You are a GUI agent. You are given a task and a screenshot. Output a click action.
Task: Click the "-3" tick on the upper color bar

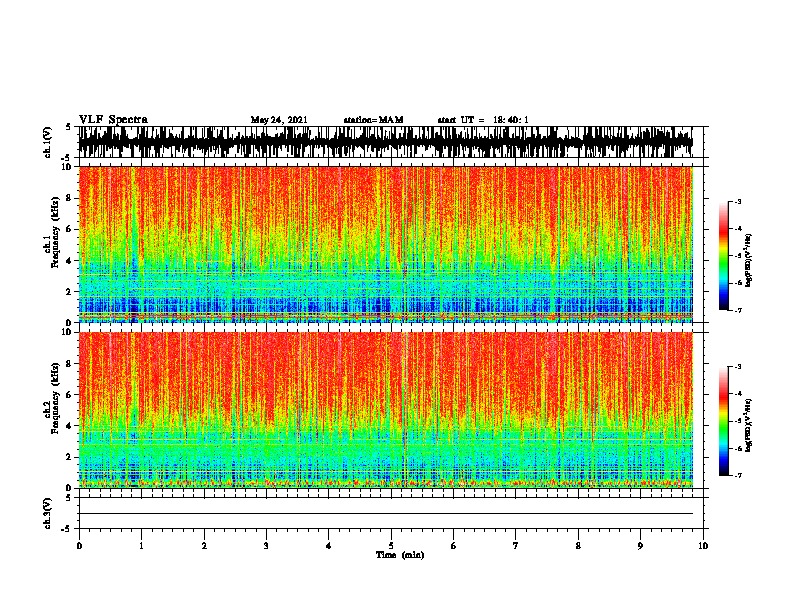tap(738, 201)
